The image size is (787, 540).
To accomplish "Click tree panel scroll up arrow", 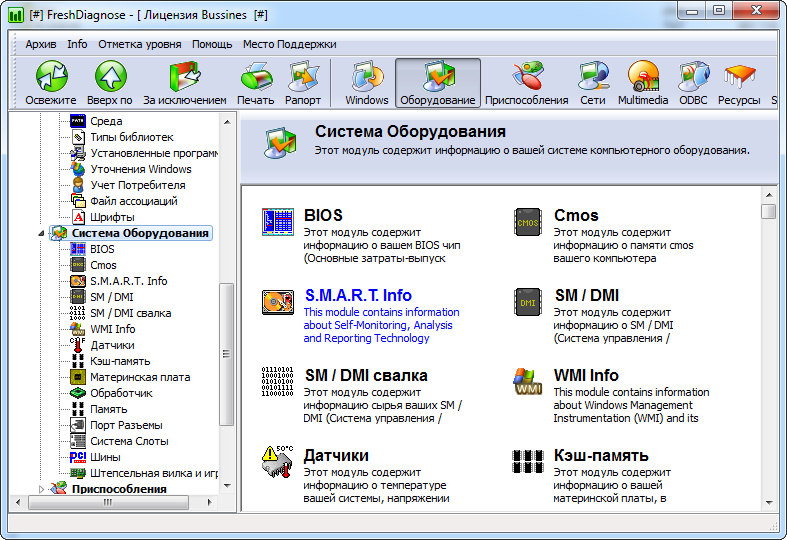I will tap(227, 122).
